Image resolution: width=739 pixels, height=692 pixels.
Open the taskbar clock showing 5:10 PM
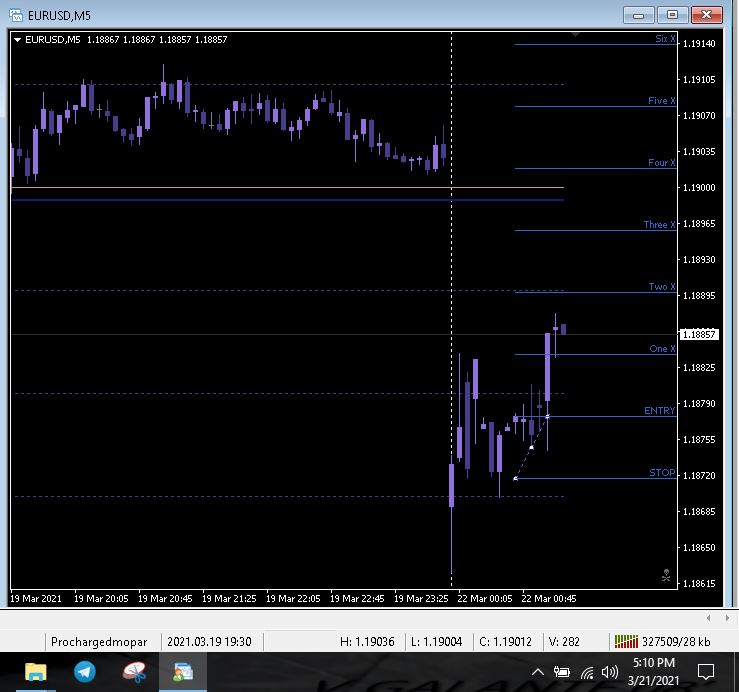653,672
